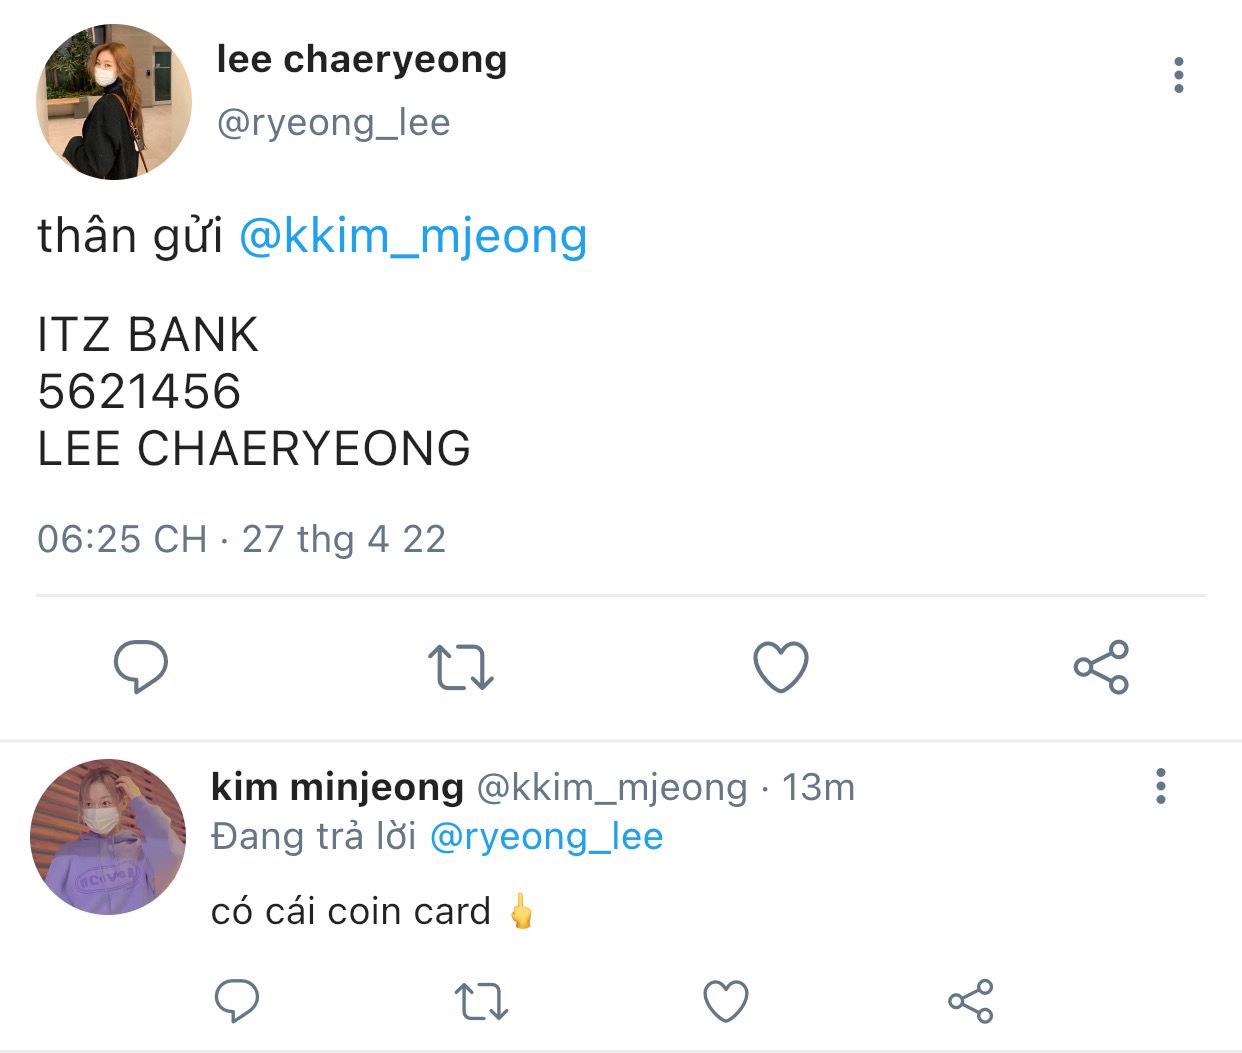The height and width of the screenshot is (1053, 1242).
Task: Retweet the ITZ BANK tweet
Action: point(461,667)
